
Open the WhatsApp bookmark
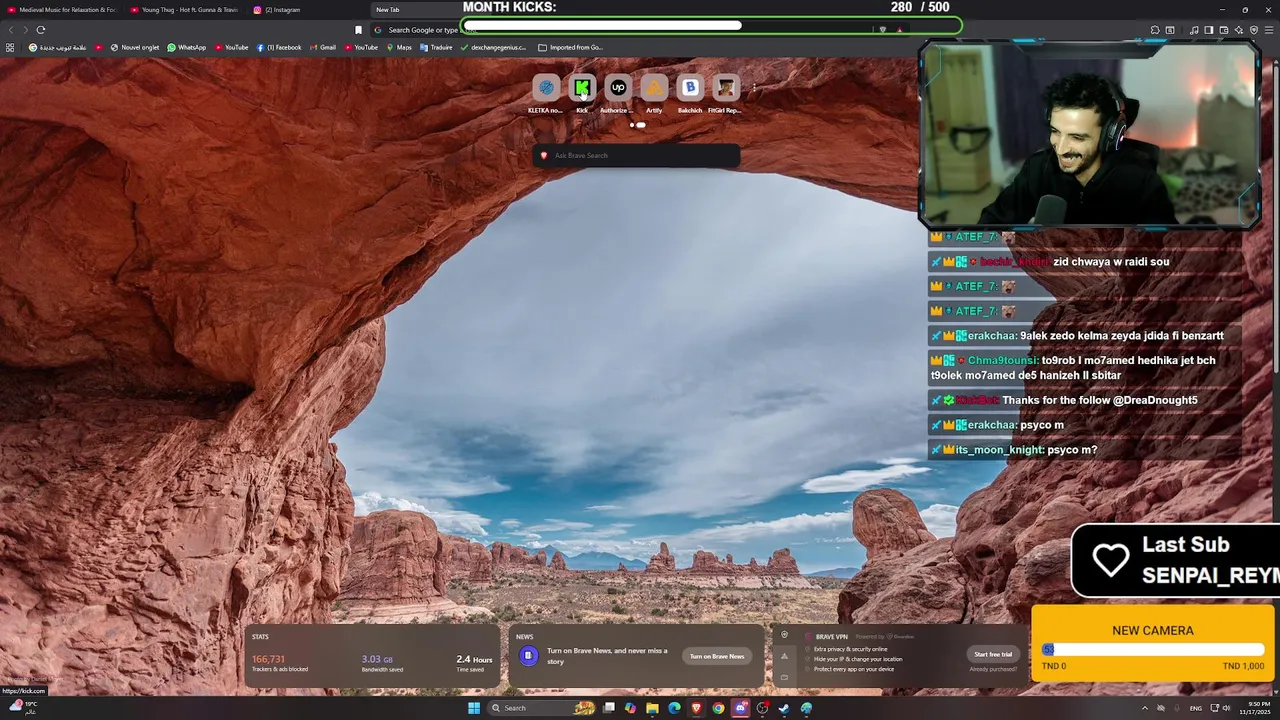click(x=187, y=47)
